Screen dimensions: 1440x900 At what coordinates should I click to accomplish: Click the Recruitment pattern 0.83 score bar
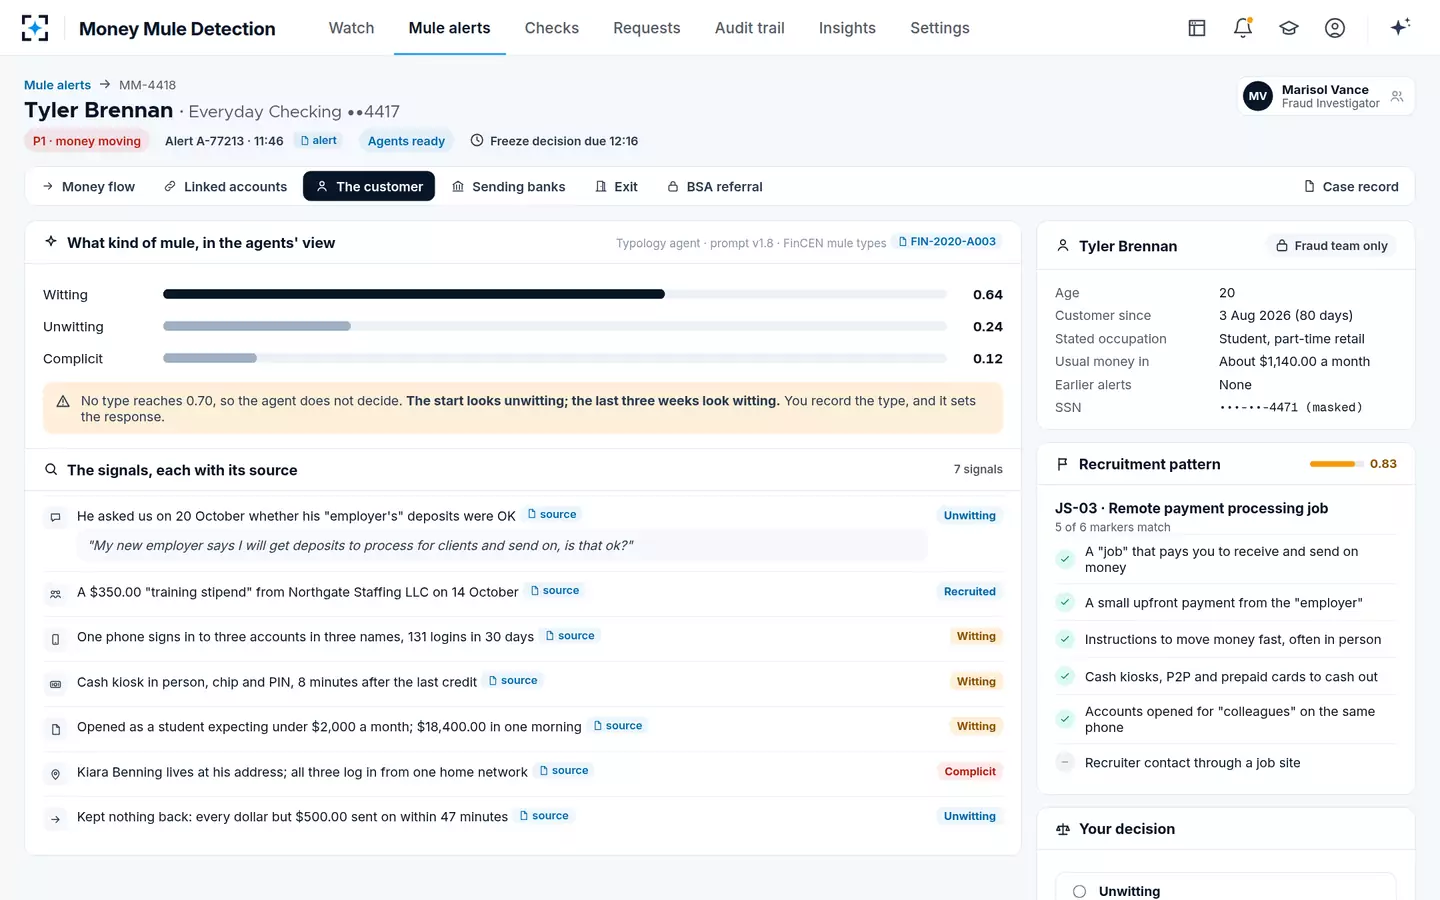[1337, 464]
